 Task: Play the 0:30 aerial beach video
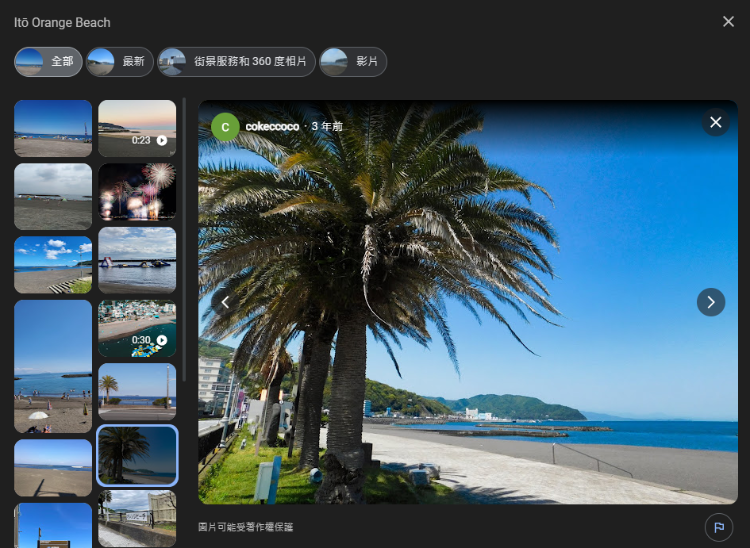tap(137, 329)
